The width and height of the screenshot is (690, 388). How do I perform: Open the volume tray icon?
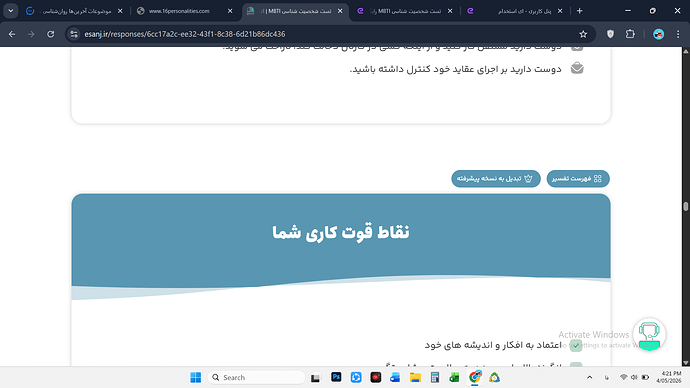634,377
